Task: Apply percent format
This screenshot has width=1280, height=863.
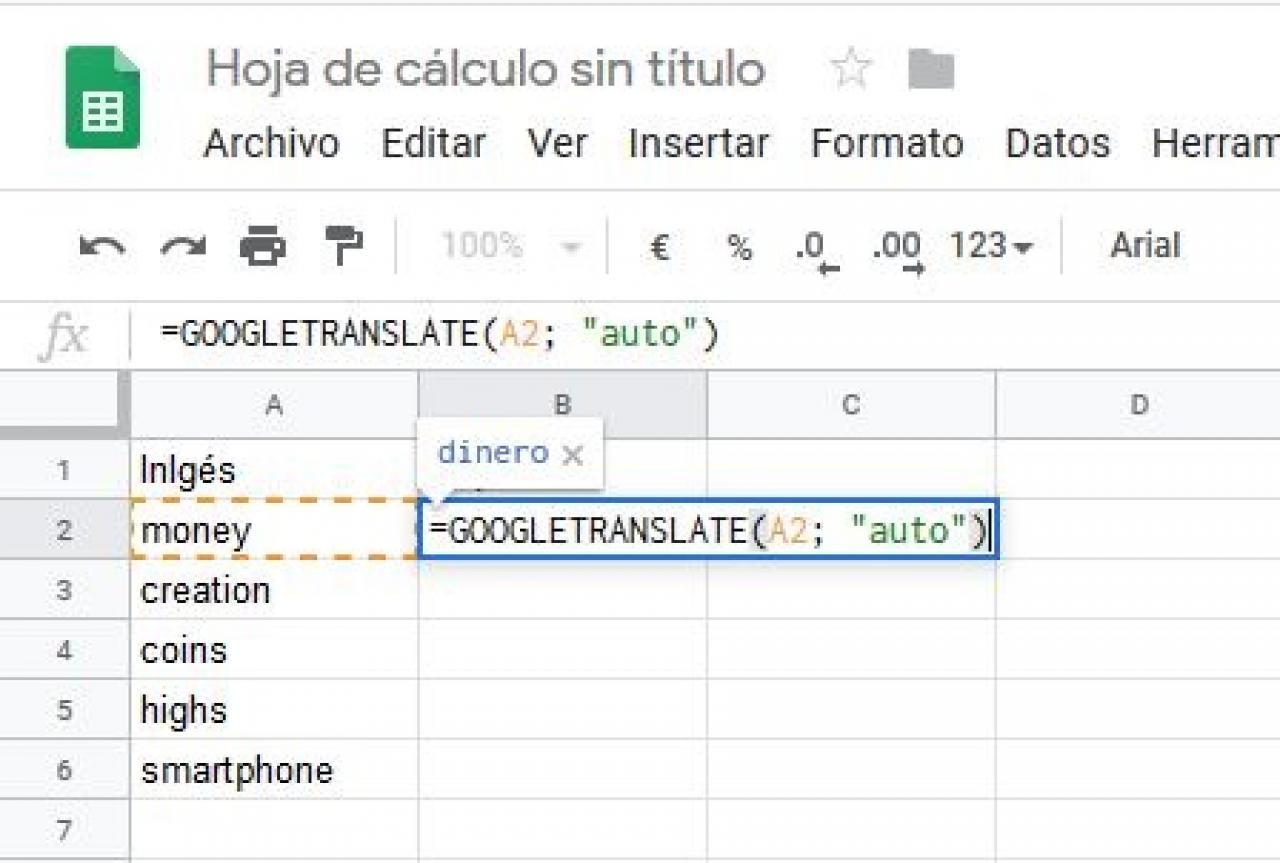Action: pos(739,246)
